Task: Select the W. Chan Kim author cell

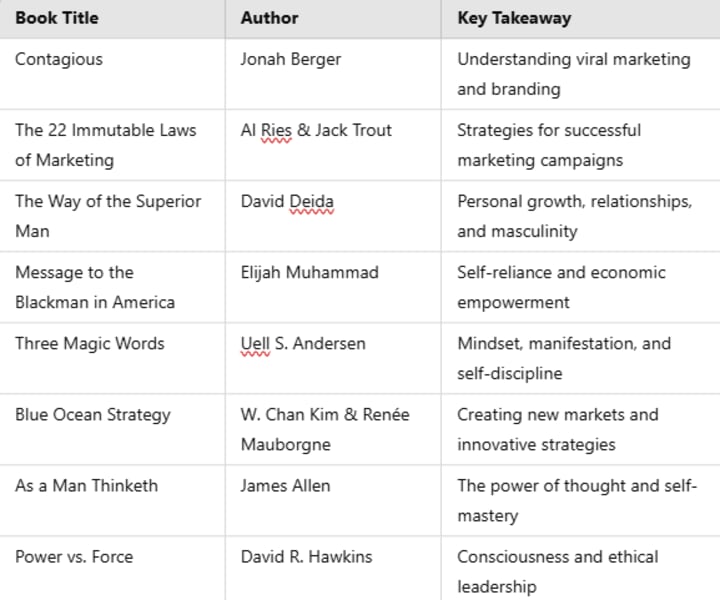Action: pos(333,430)
